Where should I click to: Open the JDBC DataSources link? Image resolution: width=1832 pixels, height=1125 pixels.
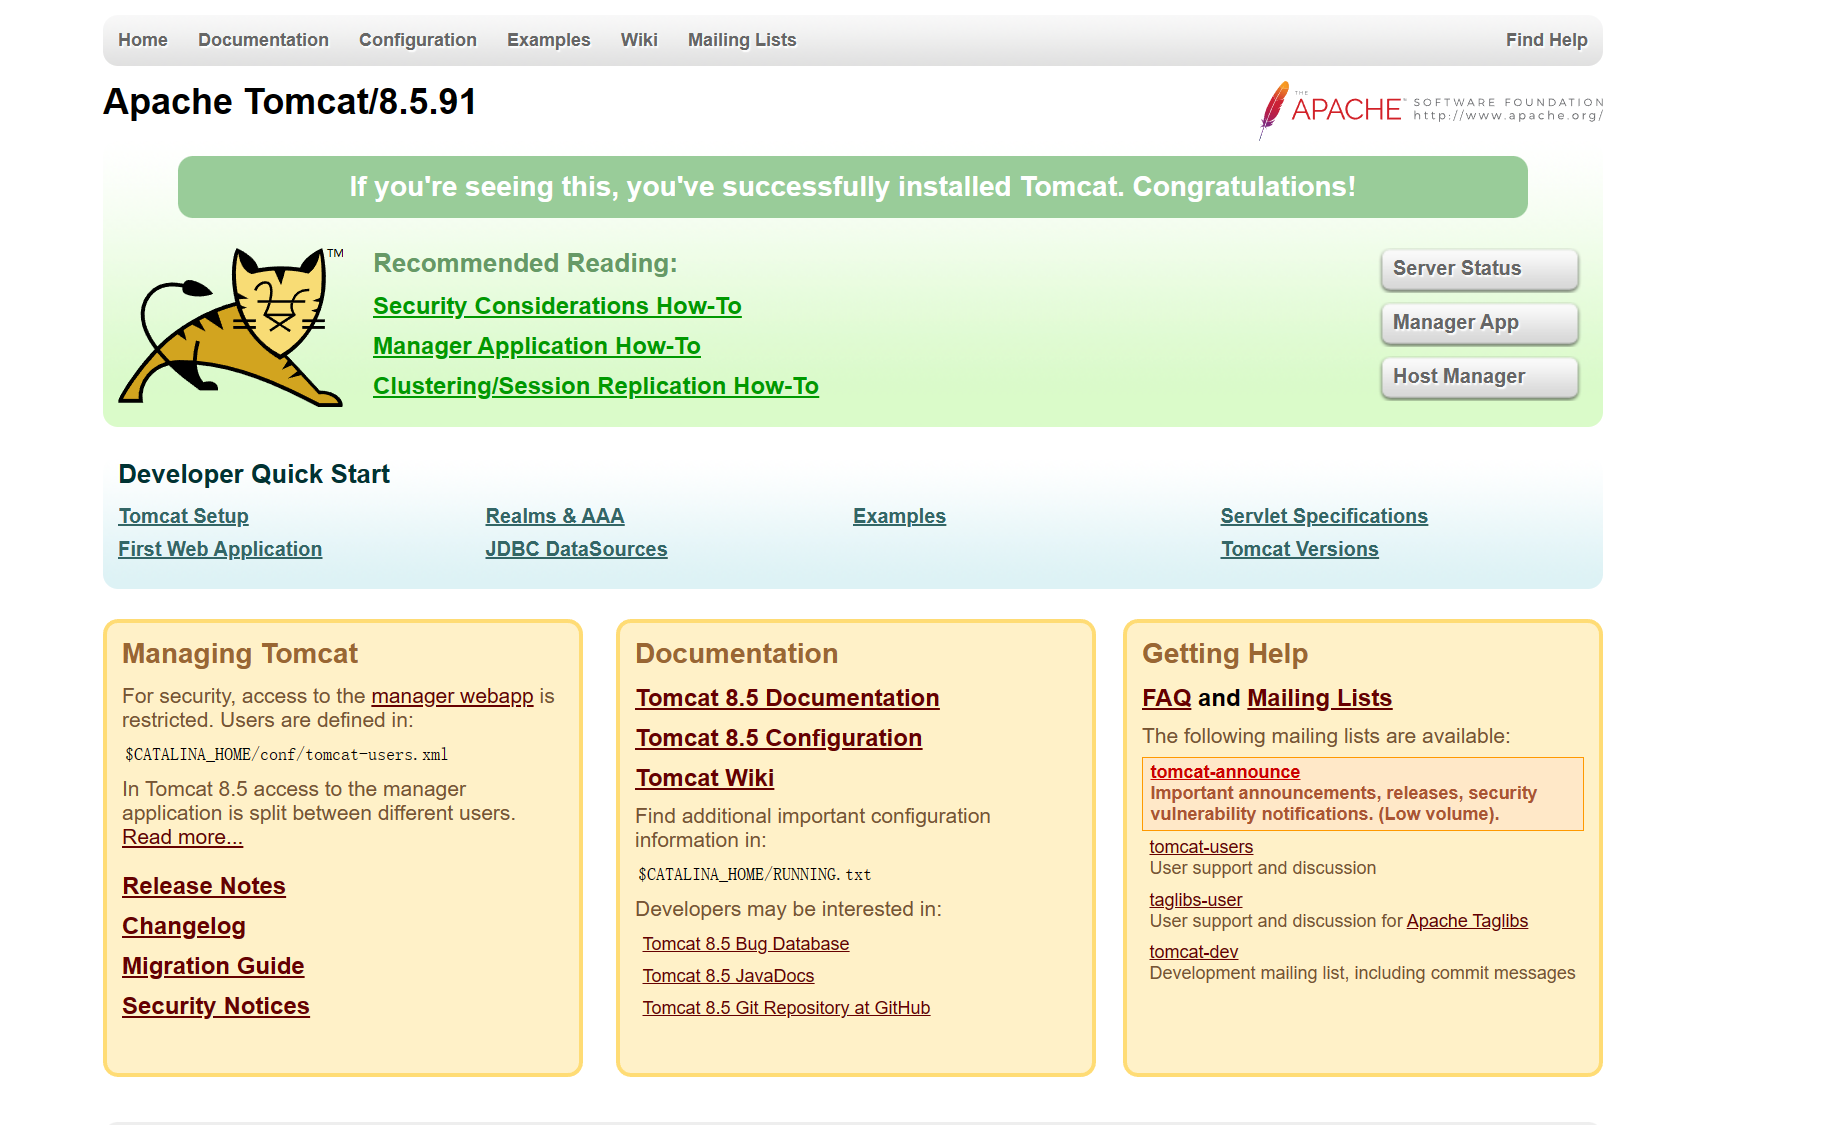[576, 549]
